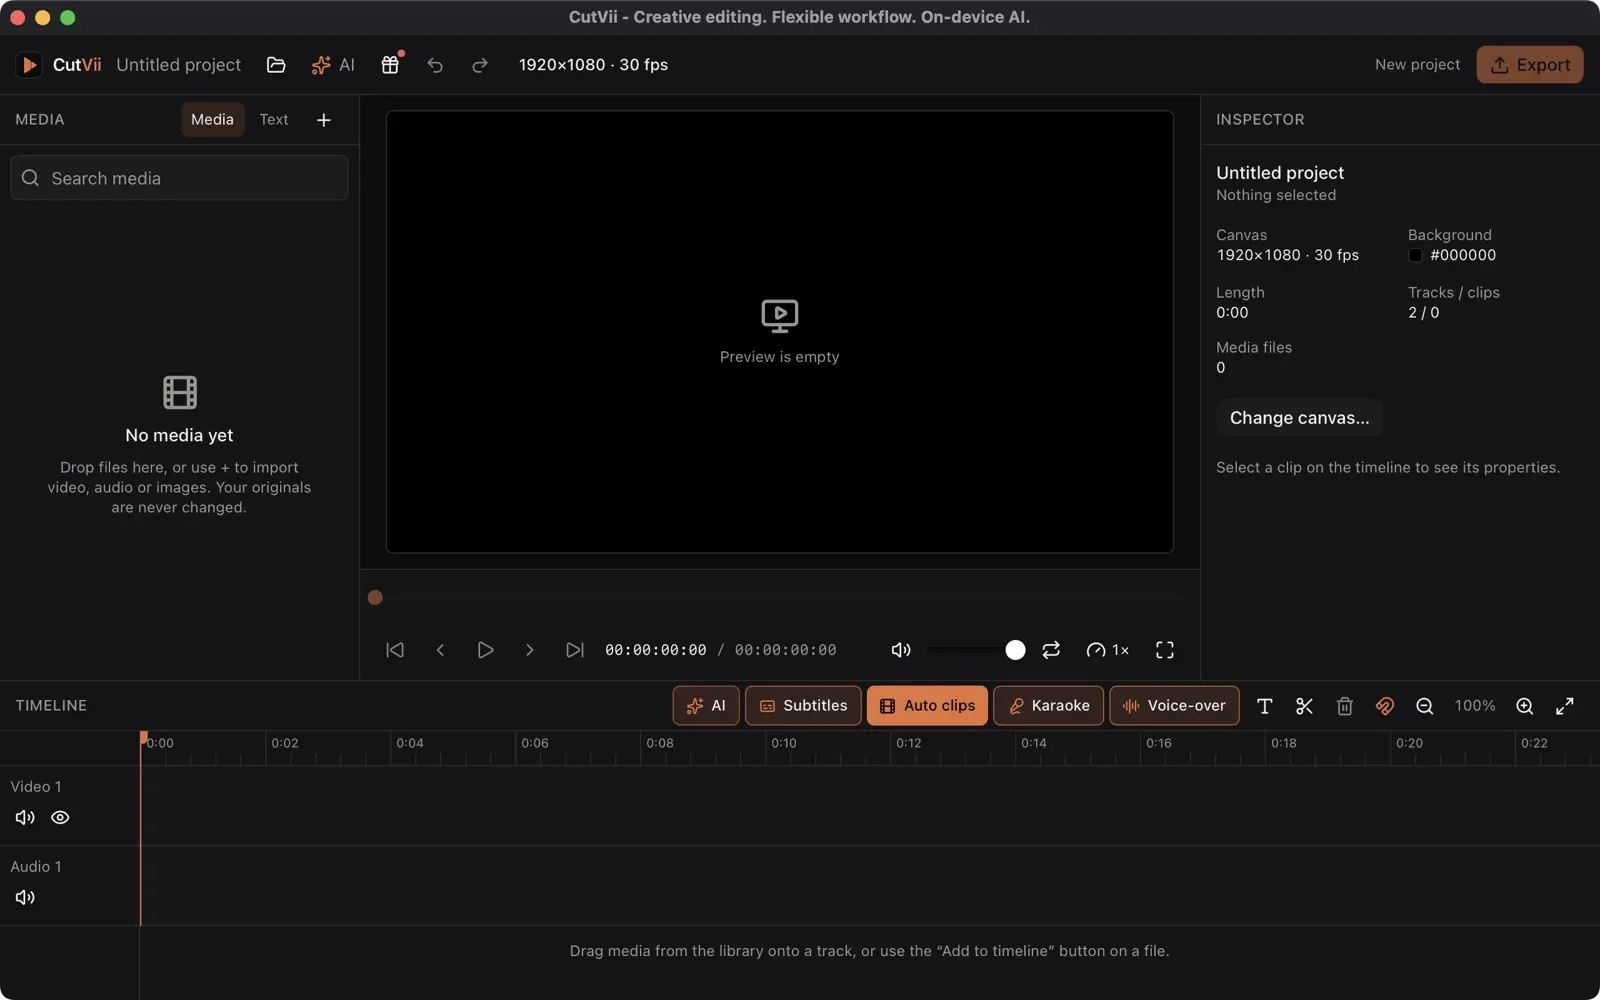The height and width of the screenshot is (1000, 1600).
Task: Hide the Video 1 track
Action: pos(60,818)
